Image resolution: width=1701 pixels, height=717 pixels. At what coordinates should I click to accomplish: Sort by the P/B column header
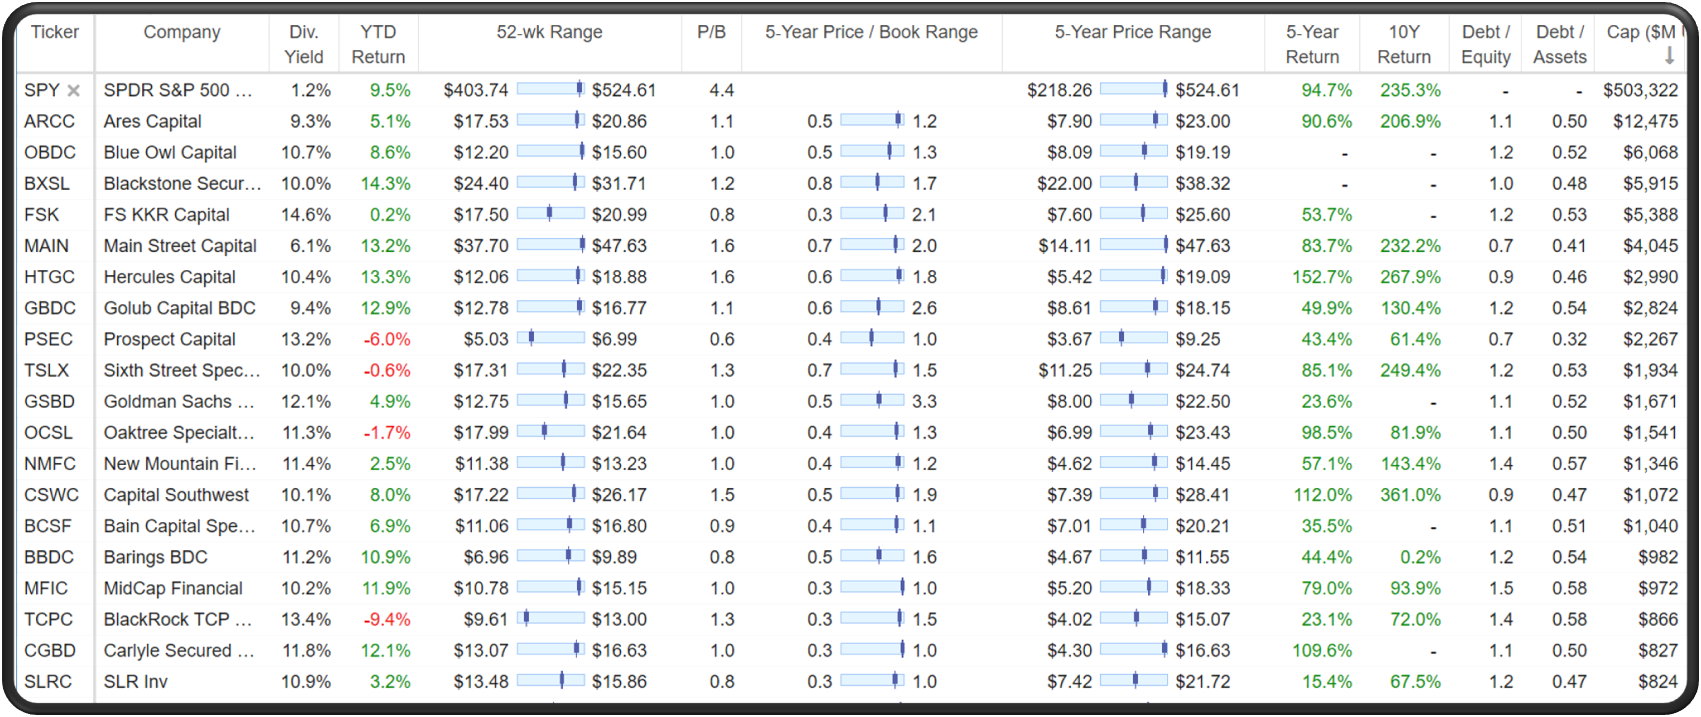point(711,32)
